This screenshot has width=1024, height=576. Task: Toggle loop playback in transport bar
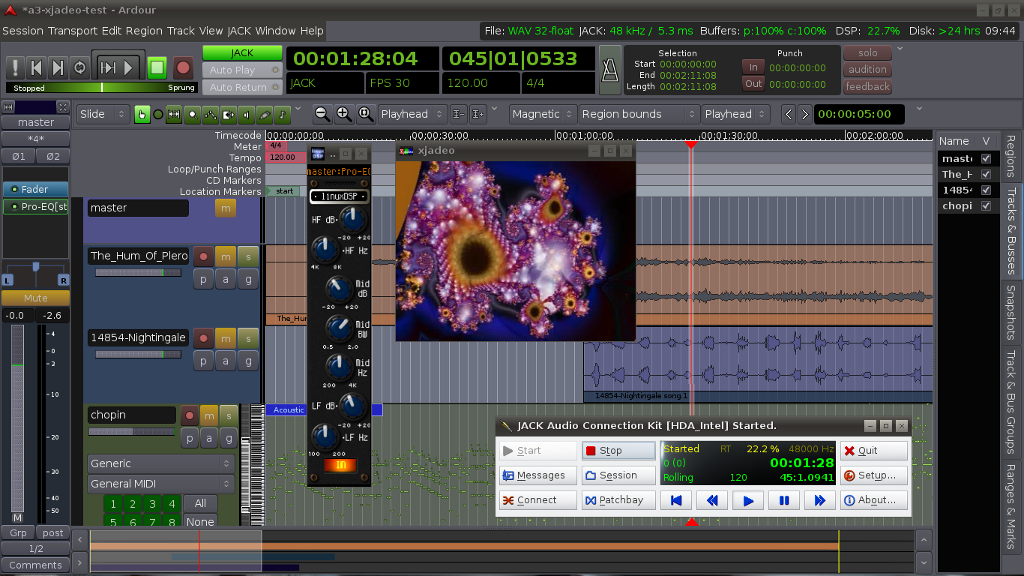pyautogui.click(x=79, y=68)
